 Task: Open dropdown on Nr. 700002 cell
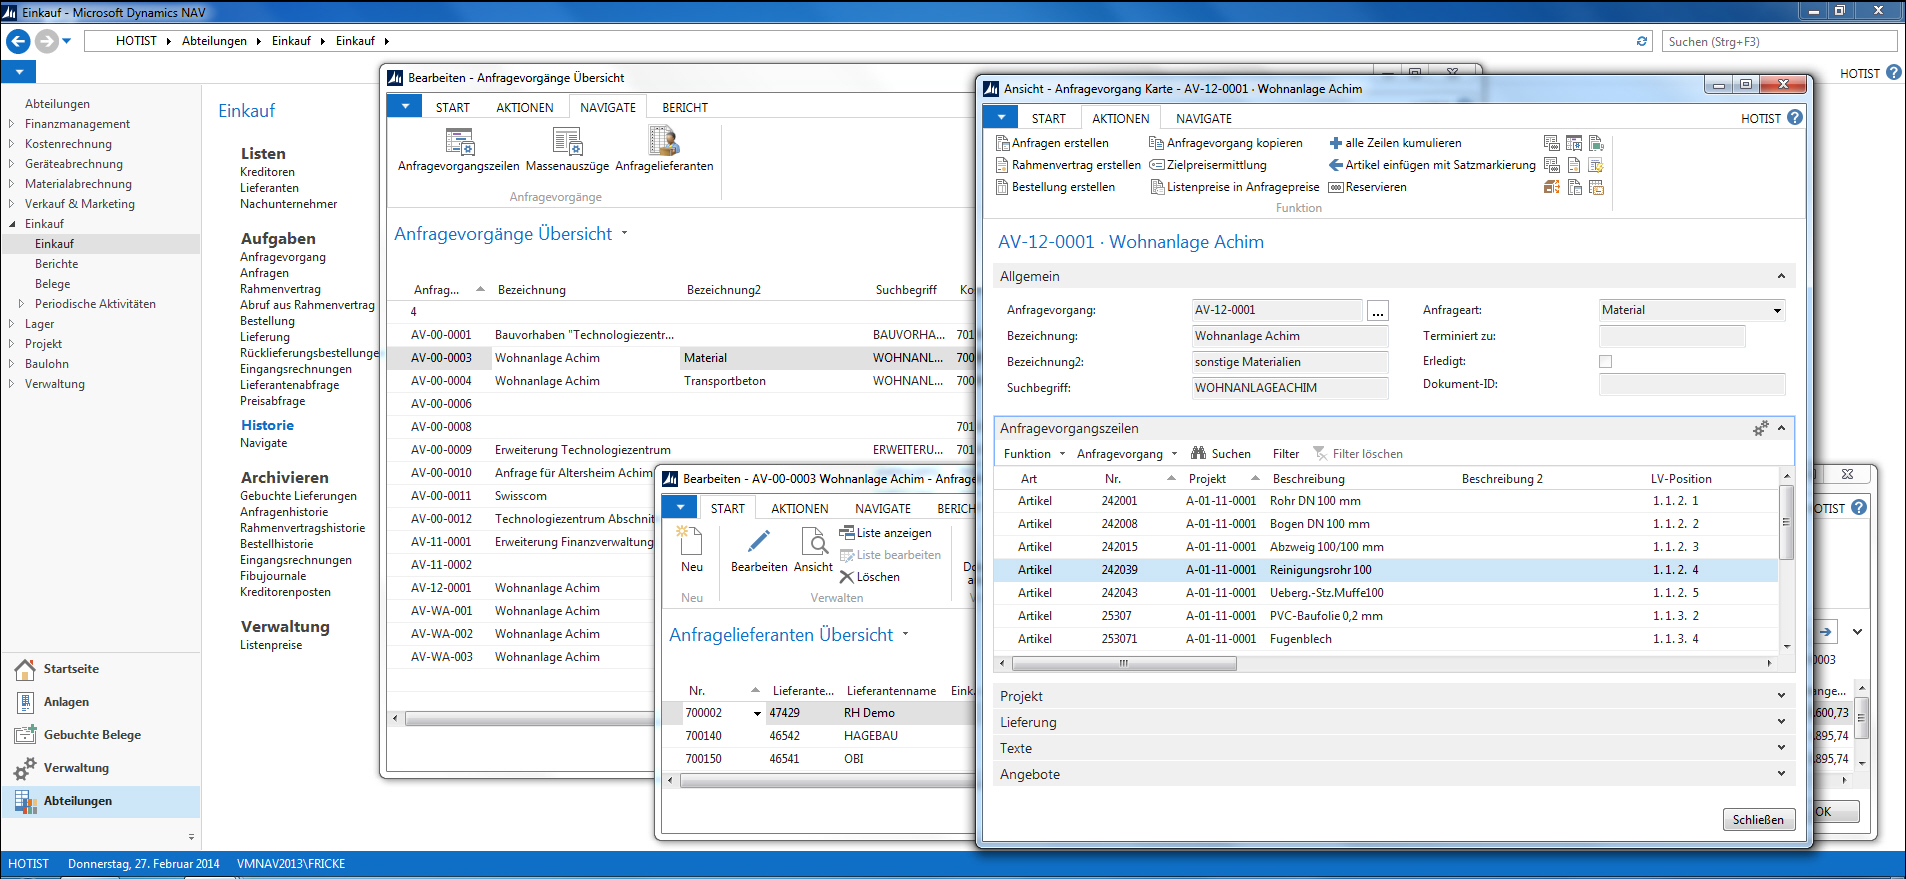click(x=757, y=713)
